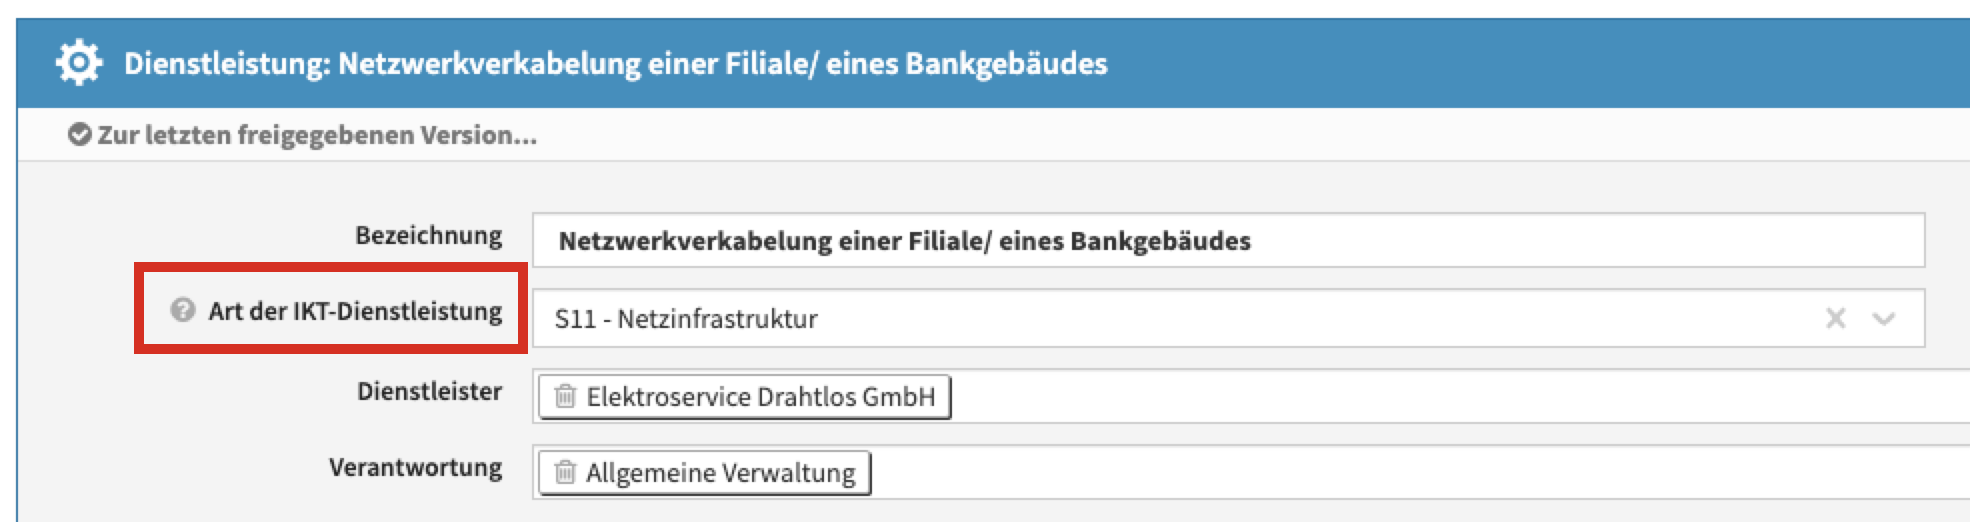Open 'Zur letzten freigegebenen Version...' link
1970x522 pixels.
coord(316,135)
